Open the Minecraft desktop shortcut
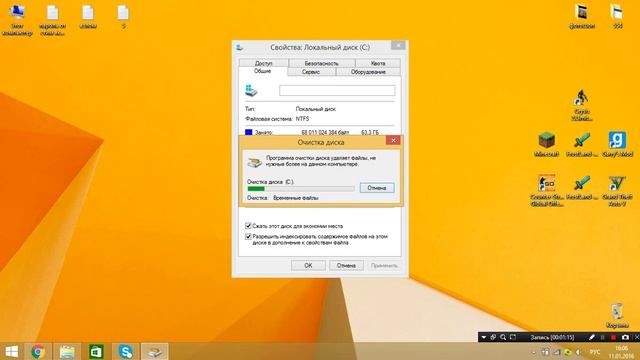640x360 pixels. pyautogui.click(x=547, y=144)
